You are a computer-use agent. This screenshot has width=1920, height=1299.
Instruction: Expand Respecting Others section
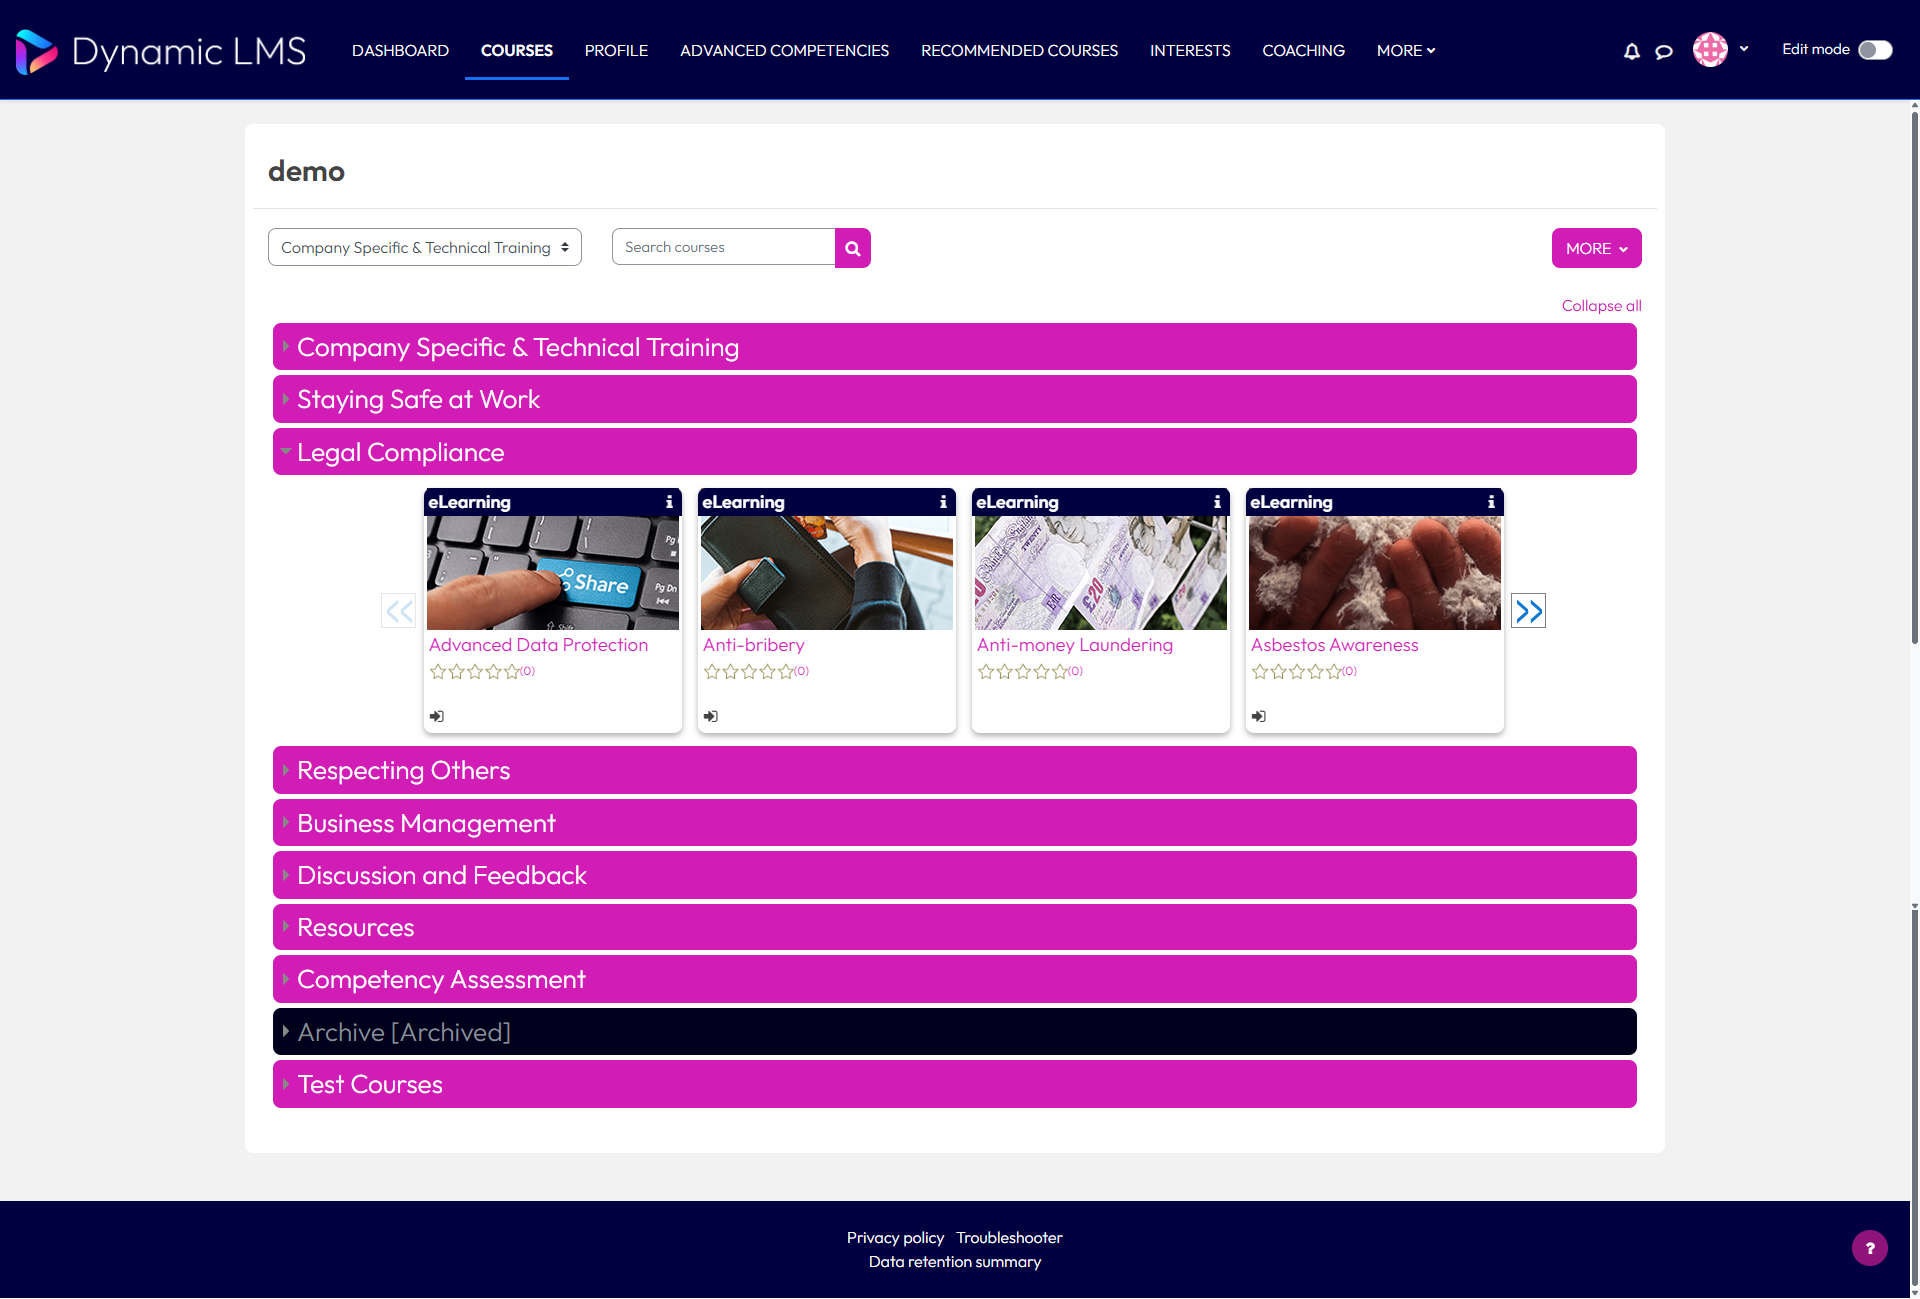955,770
